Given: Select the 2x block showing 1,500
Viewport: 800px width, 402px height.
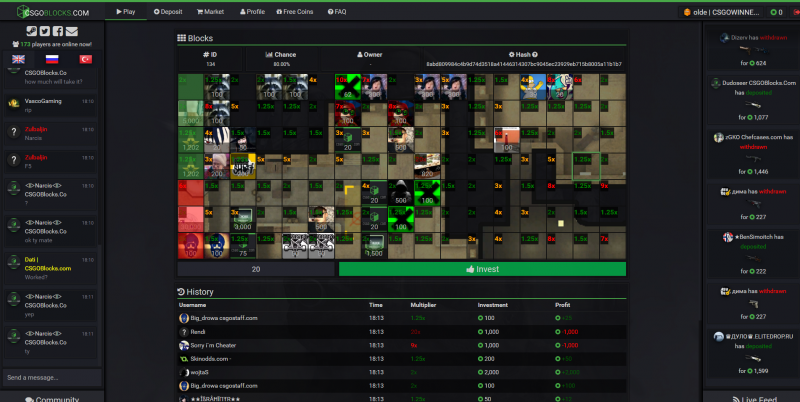Looking at the screenshot, I should 374,246.
